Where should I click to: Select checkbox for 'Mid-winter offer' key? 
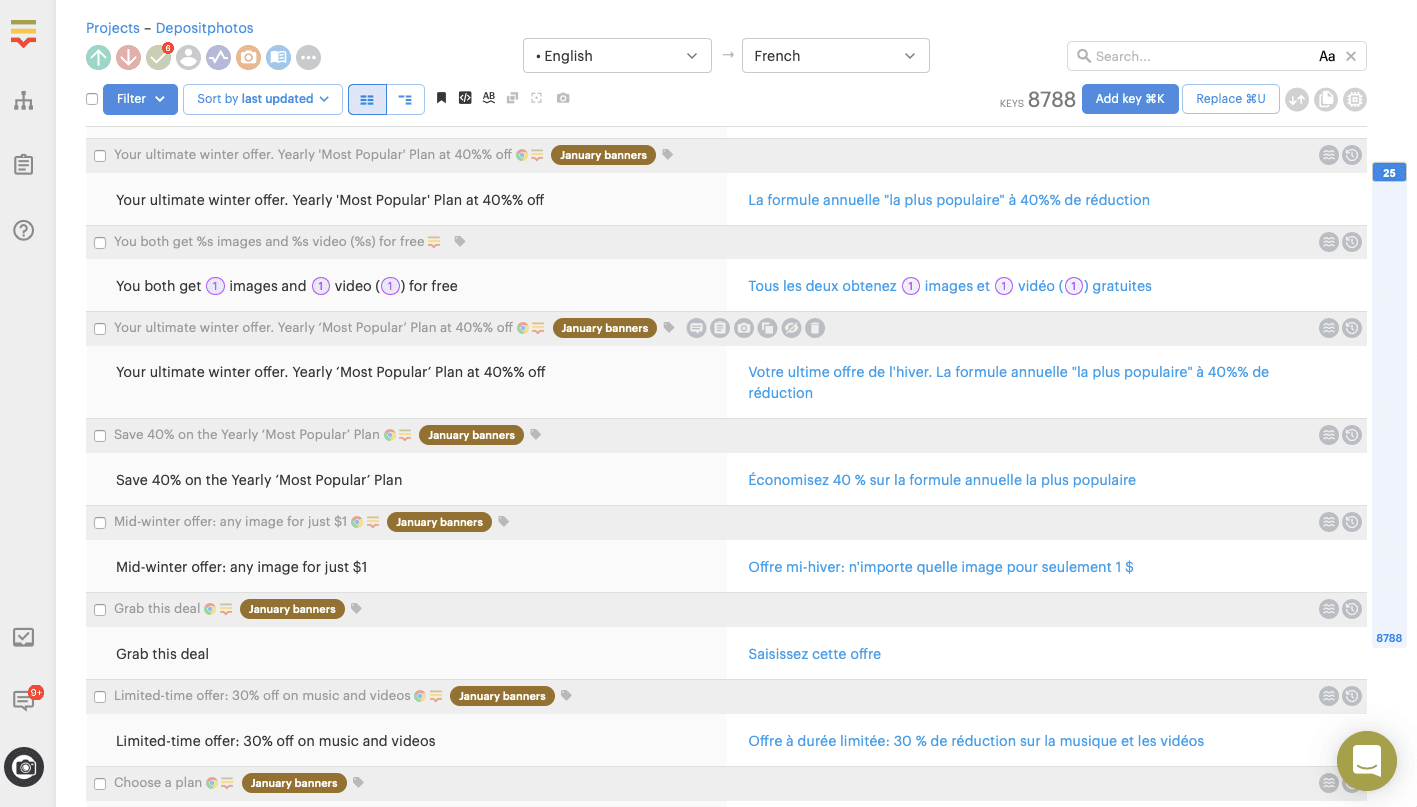click(100, 523)
